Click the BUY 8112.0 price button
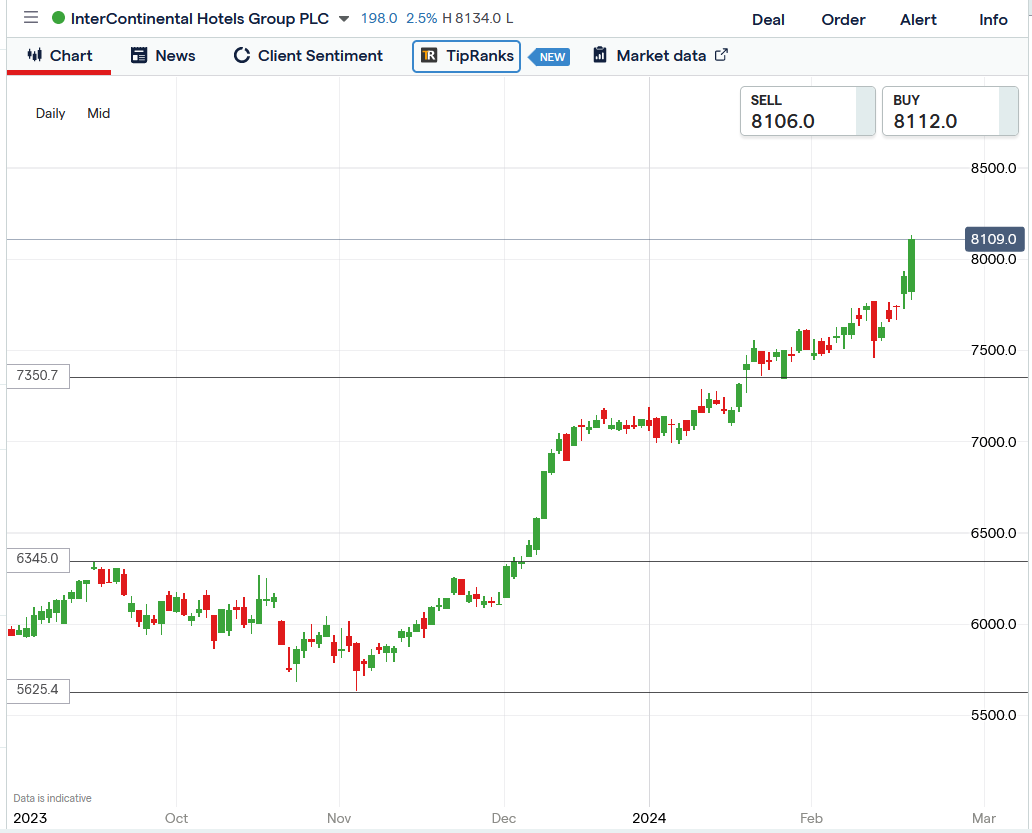The width and height of the screenshot is (1032, 833). [x=950, y=111]
